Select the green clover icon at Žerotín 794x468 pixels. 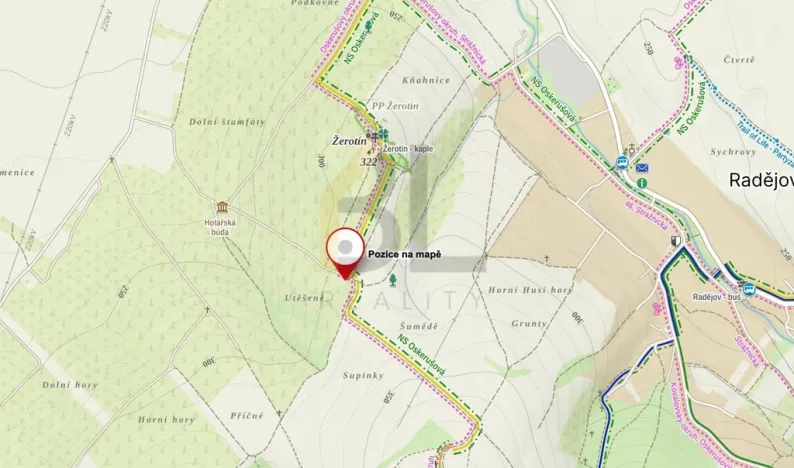click(384, 135)
